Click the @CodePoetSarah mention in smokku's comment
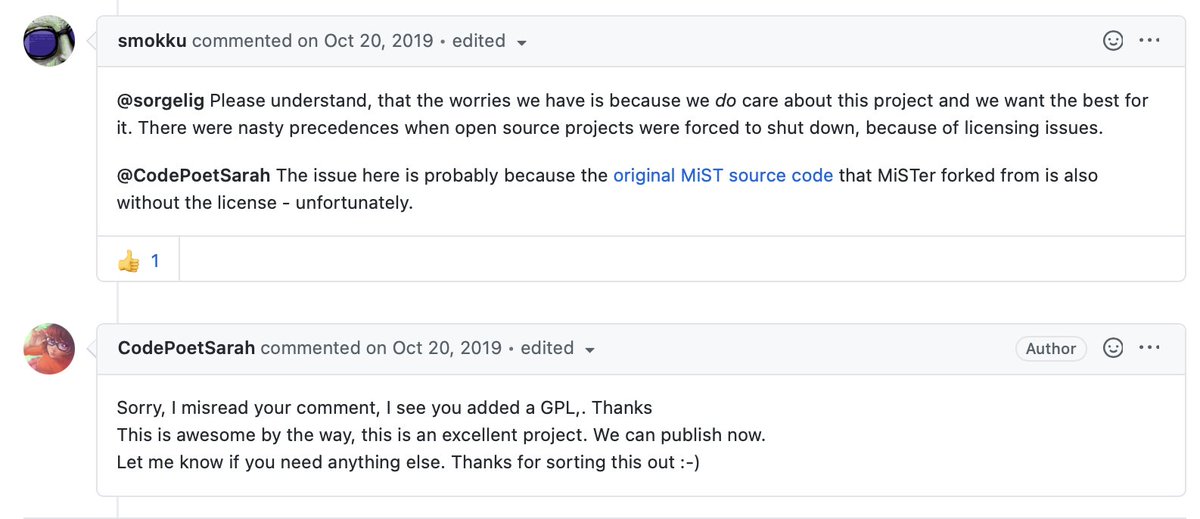Screen dimensions: 1200x519 [x=194, y=175]
